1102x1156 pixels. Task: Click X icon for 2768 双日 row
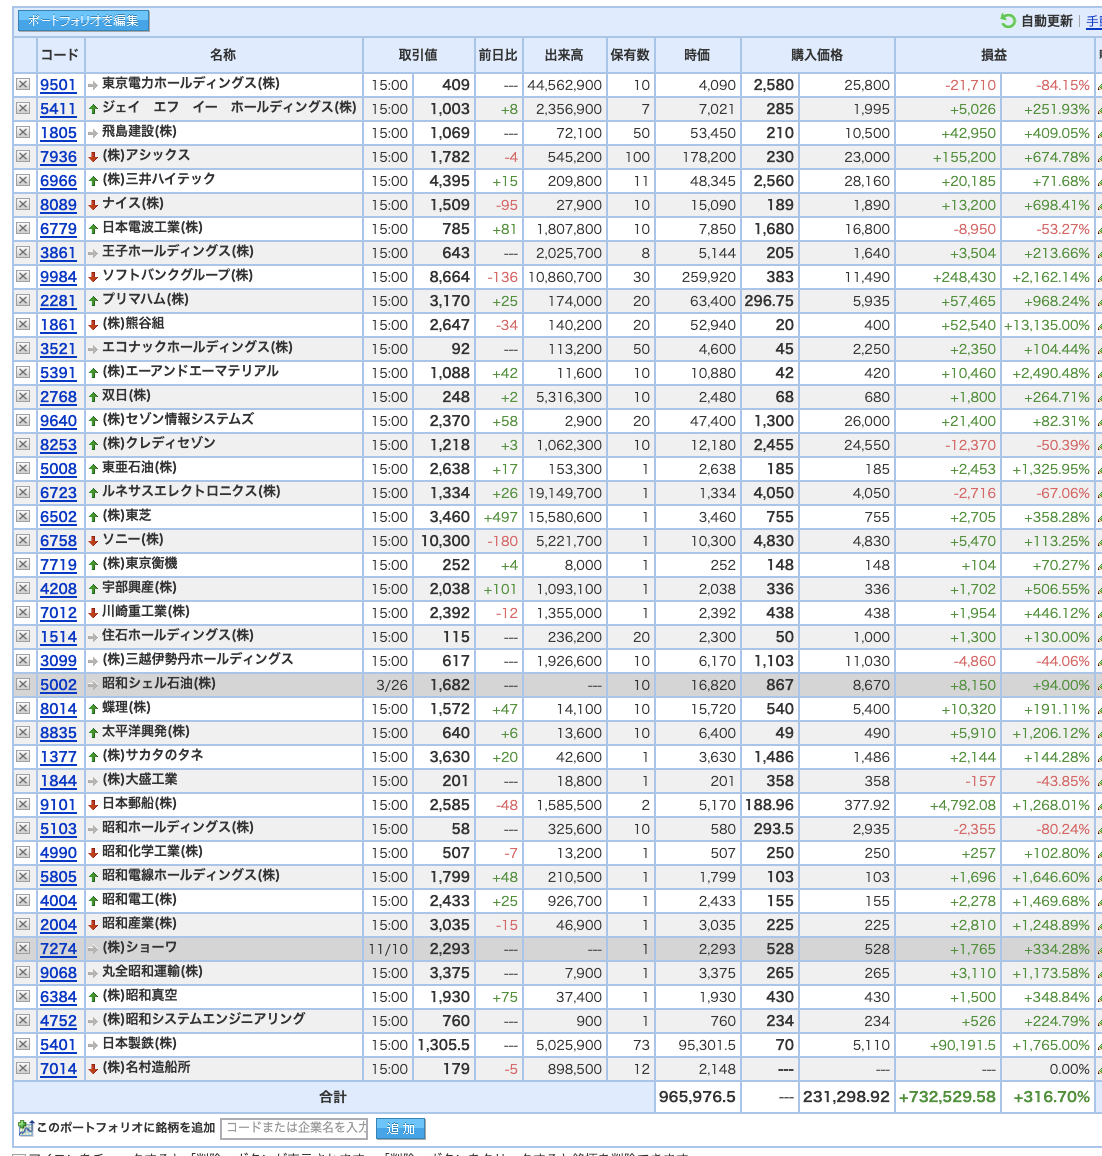click(x=23, y=397)
